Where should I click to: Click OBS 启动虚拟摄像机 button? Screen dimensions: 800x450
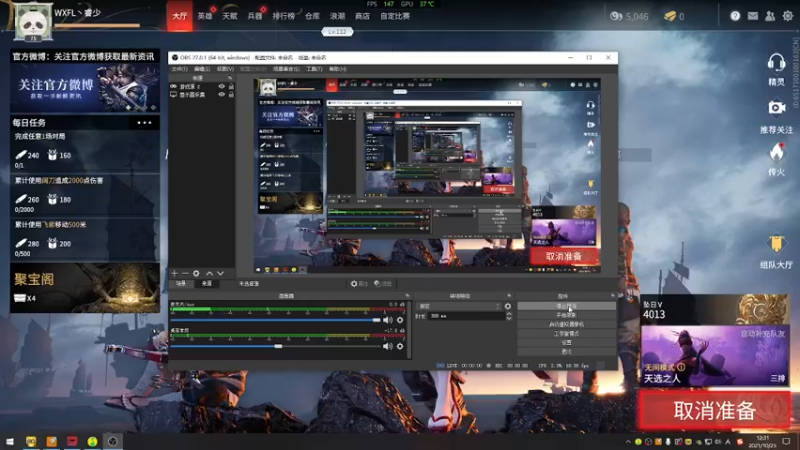(x=566, y=324)
